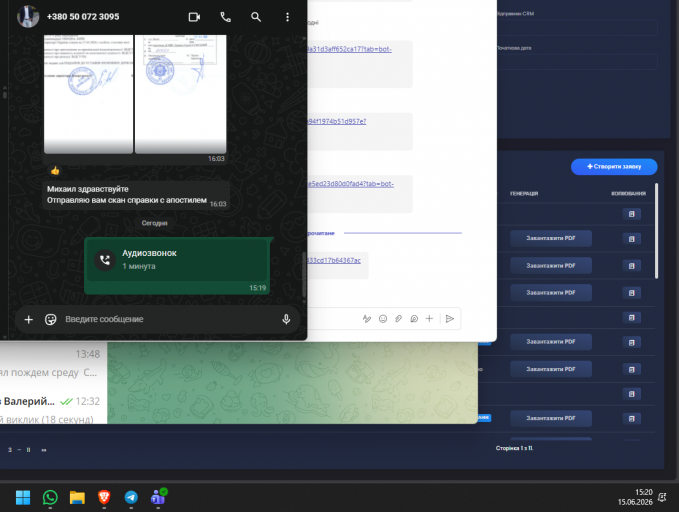Open emoji picker in the white chat composer
Viewport: 679px width, 512px height.
(x=383, y=319)
